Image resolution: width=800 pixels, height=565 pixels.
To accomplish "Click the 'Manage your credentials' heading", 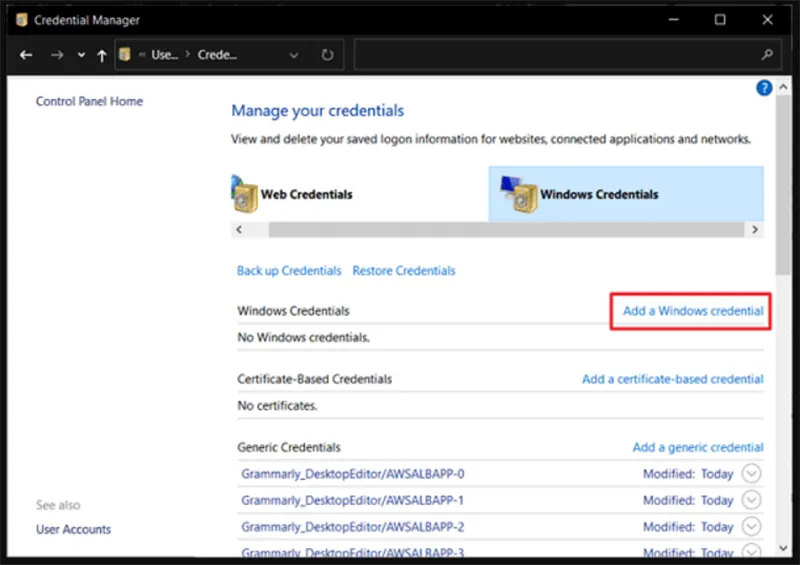I will pyautogui.click(x=317, y=111).
